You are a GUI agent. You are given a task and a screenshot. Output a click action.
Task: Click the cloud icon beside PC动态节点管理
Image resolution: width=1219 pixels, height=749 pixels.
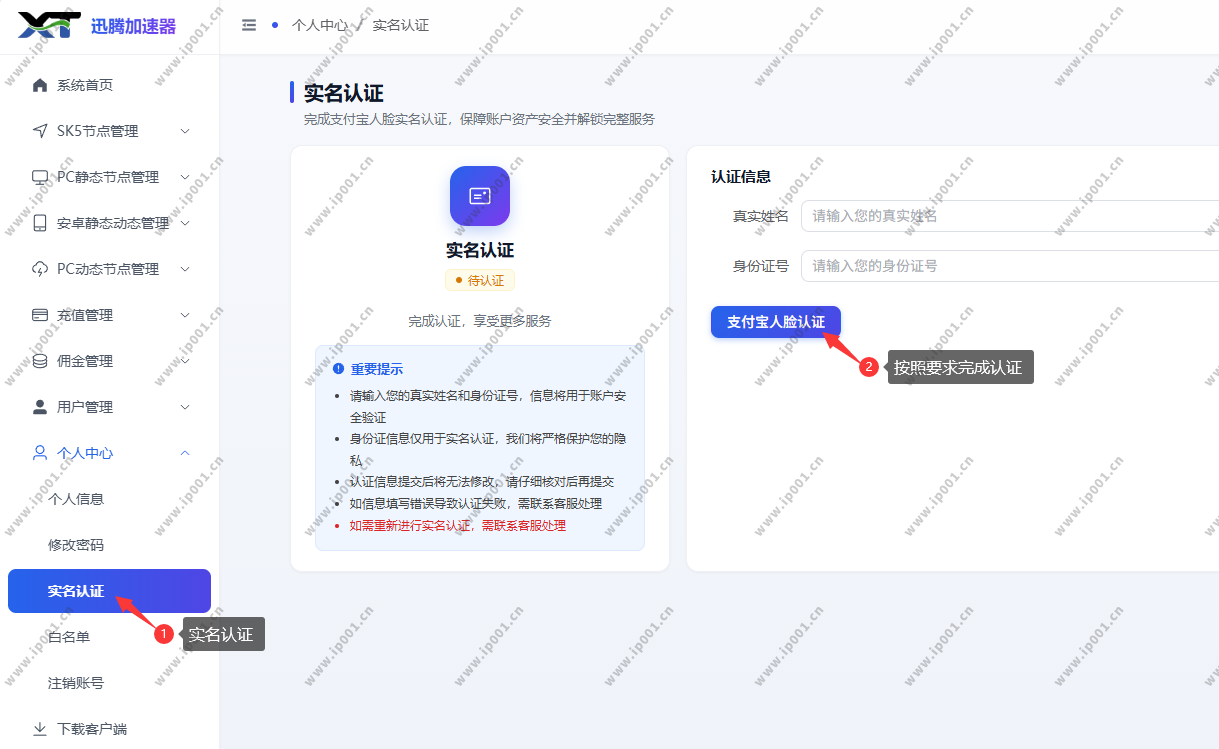40,269
